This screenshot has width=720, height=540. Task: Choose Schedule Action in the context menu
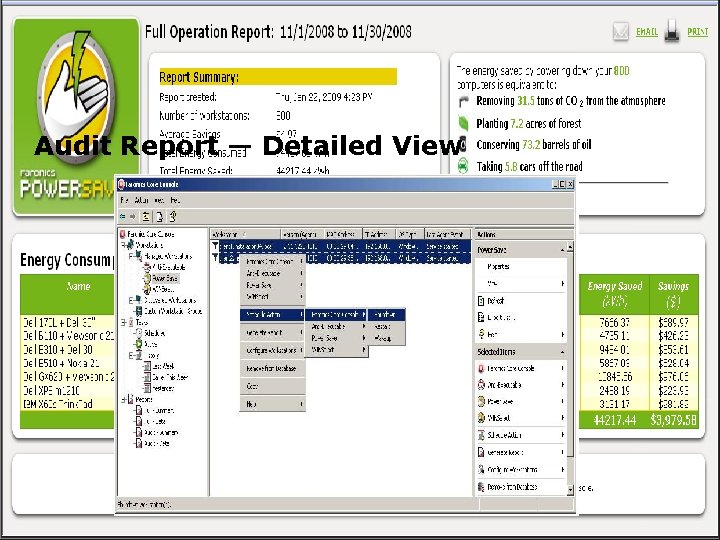273,315
